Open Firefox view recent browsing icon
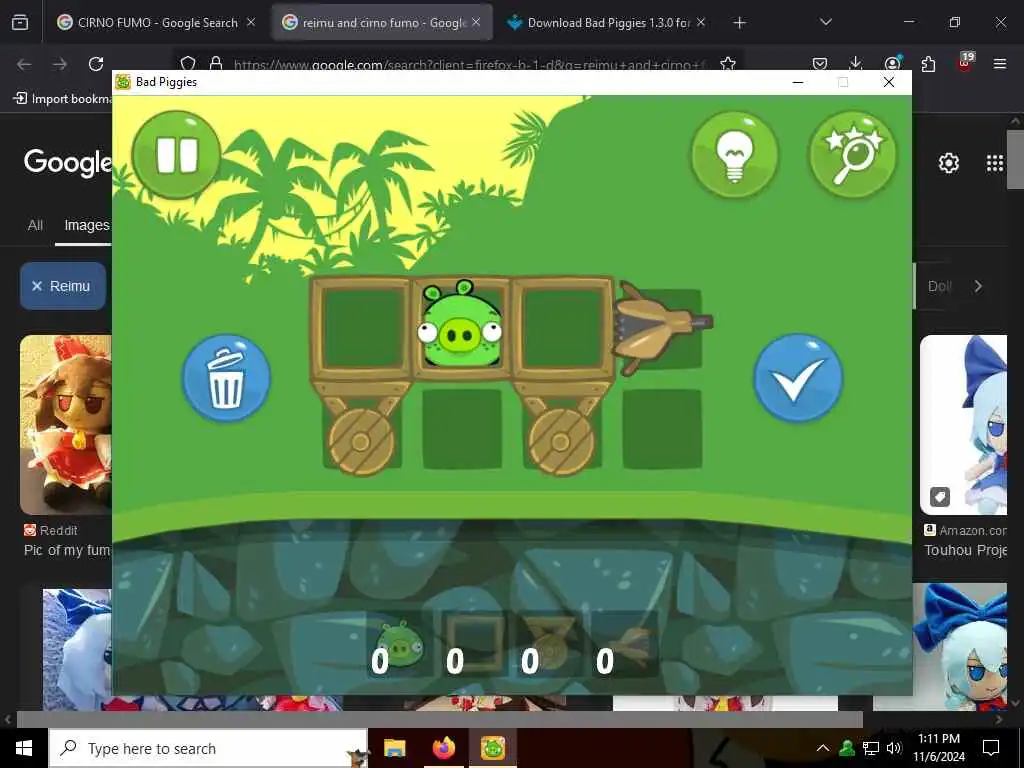 pyautogui.click(x=20, y=23)
